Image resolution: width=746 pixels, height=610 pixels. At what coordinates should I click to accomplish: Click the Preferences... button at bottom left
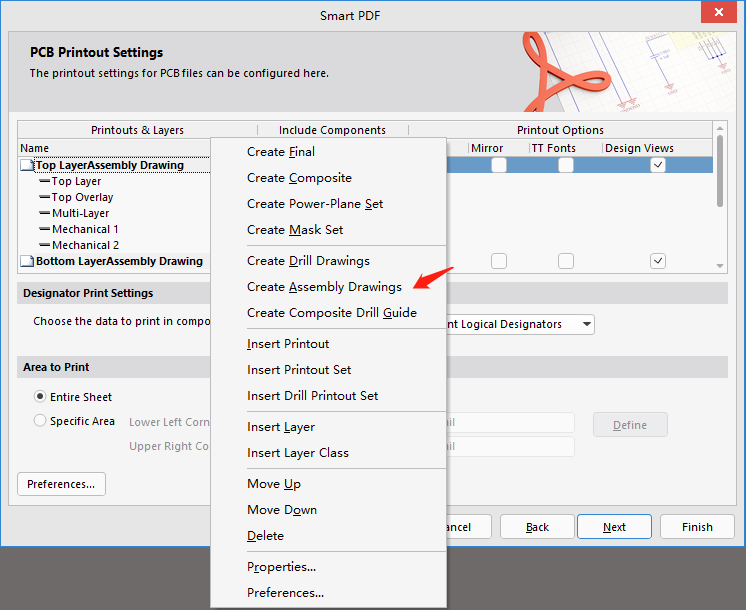[61, 484]
